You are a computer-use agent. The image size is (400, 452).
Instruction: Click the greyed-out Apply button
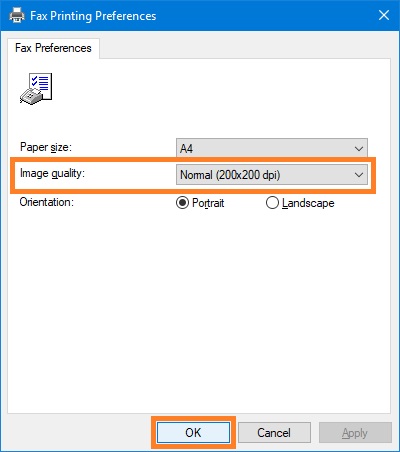tap(355, 433)
